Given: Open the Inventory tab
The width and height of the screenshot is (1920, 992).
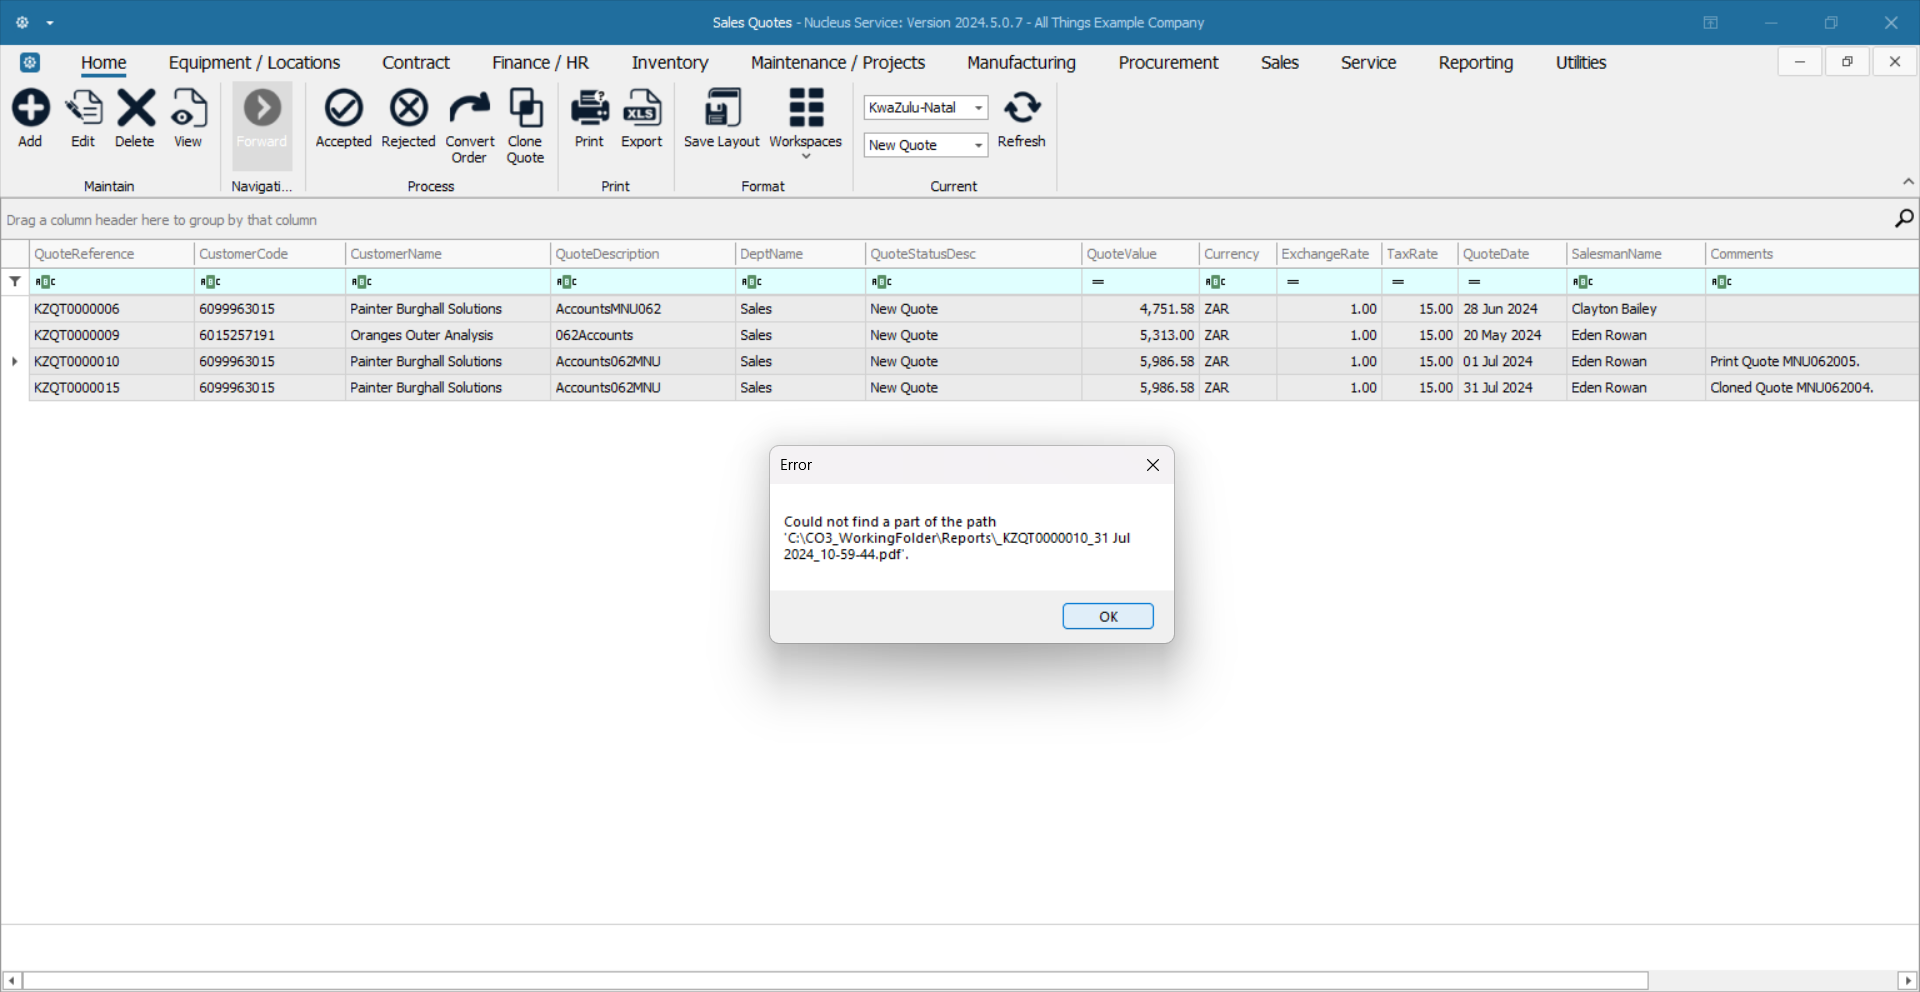Looking at the screenshot, I should pyautogui.click(x=670, y=63).
